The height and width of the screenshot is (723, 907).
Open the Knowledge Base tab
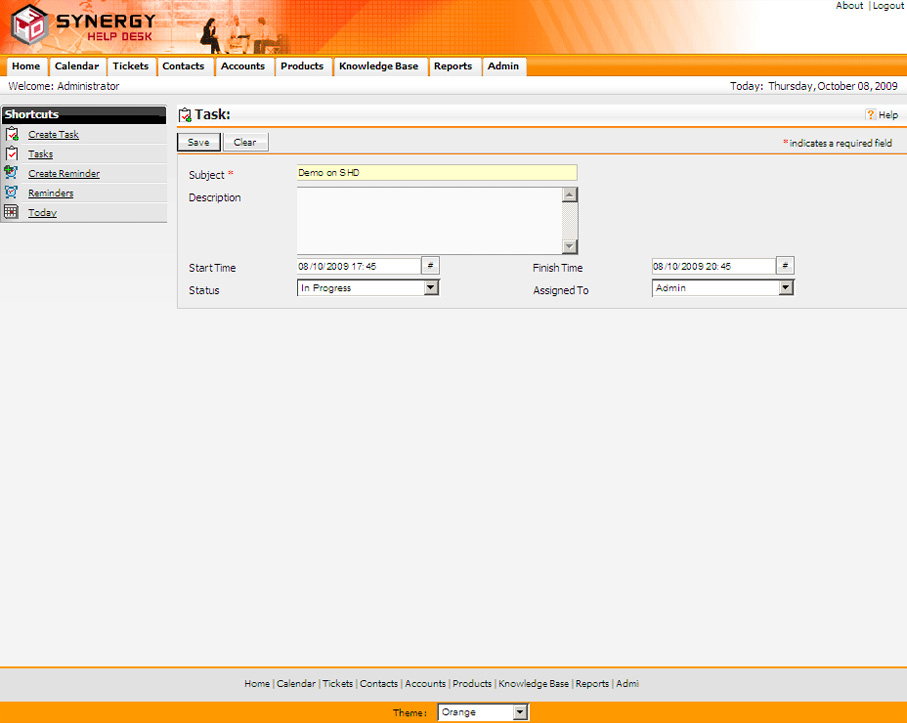coord(378,67)
